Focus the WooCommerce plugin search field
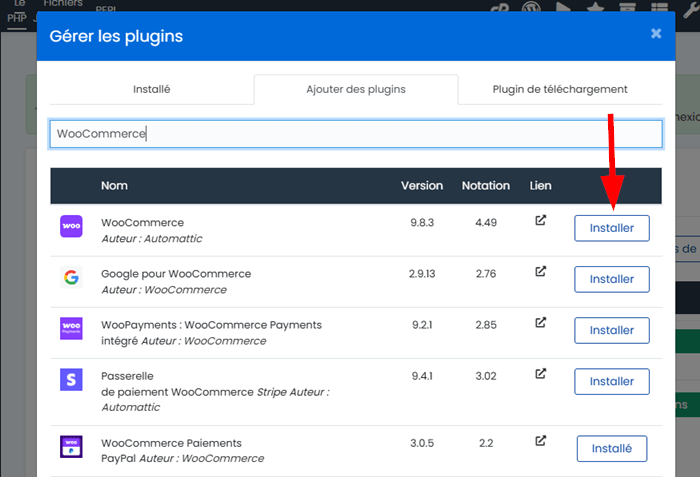Image resolution: width=700 pixels, height=477 pixels. (x=356, y=134)
